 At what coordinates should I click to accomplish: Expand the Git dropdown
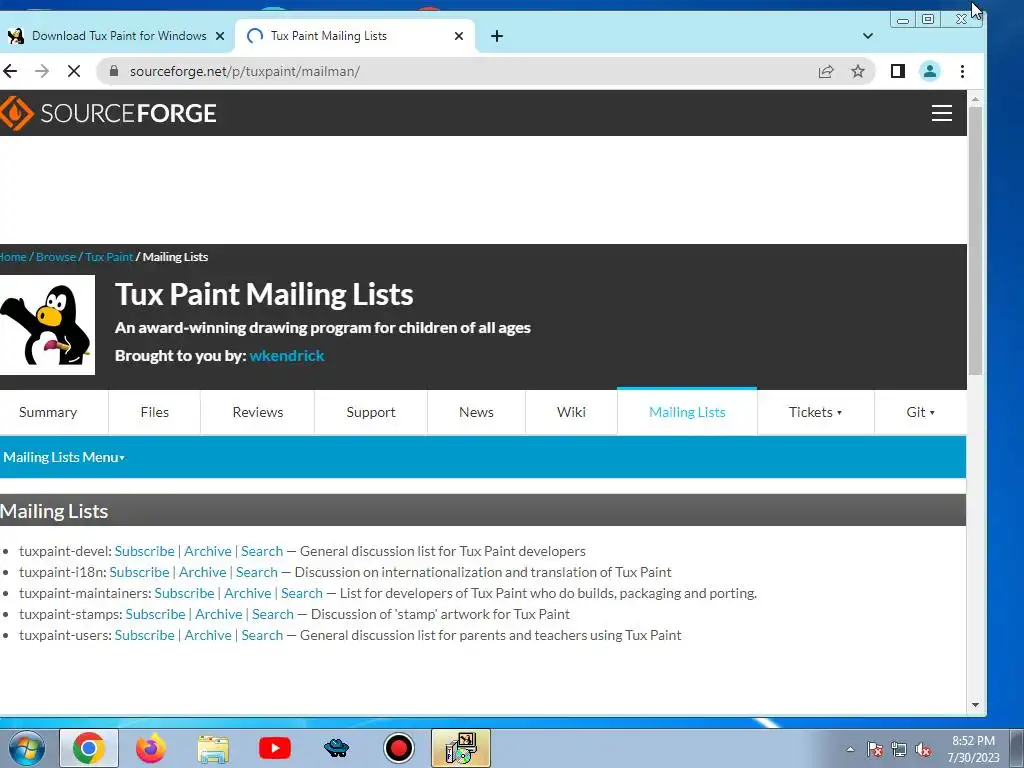920,412
